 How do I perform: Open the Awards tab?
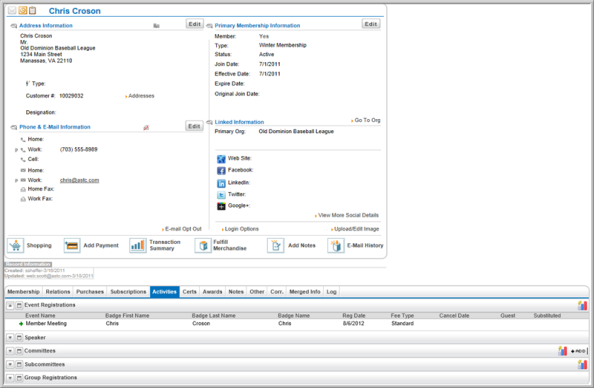pos(213,292)
